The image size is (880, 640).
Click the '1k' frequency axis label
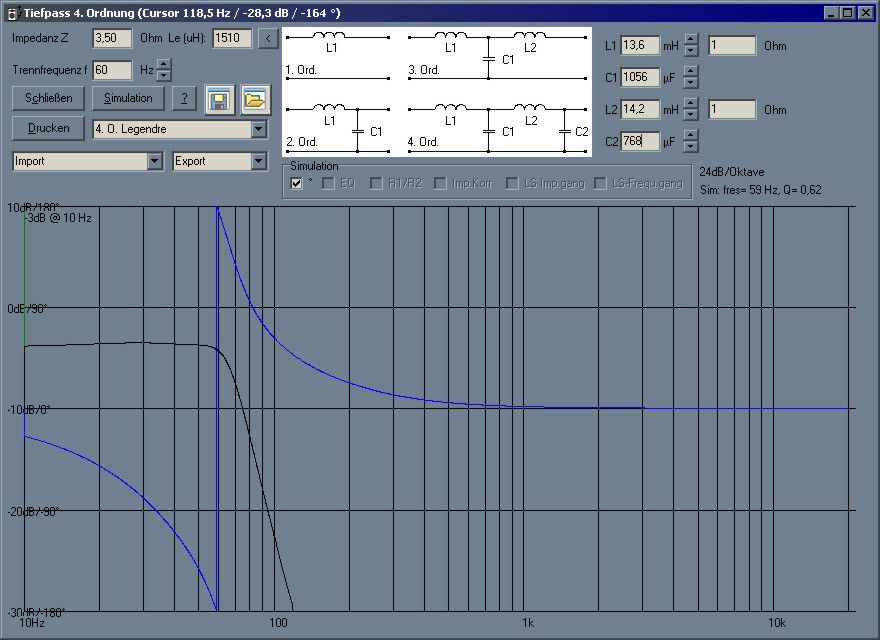528,623
